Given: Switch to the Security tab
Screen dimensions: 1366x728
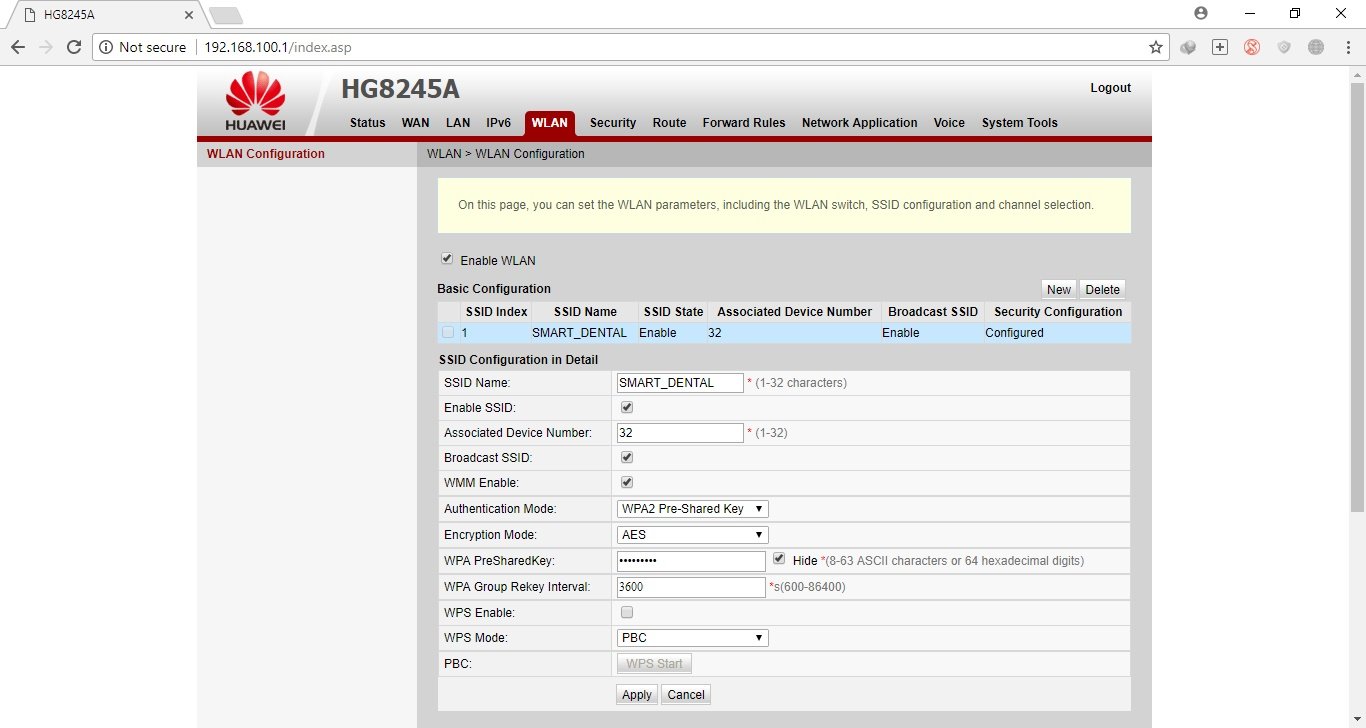Looking at the screenshot, I should tap(612, 123).
